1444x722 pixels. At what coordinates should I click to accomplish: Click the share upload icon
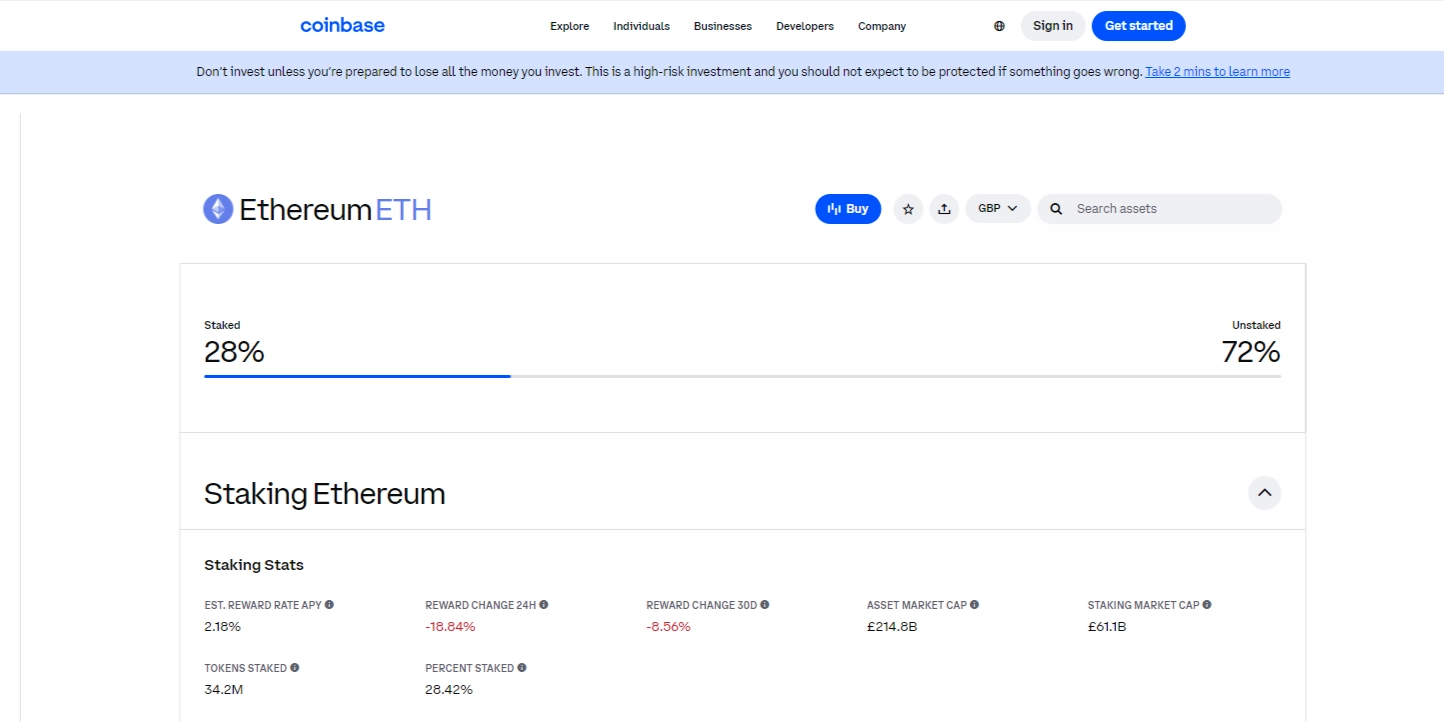coord(944,209)
